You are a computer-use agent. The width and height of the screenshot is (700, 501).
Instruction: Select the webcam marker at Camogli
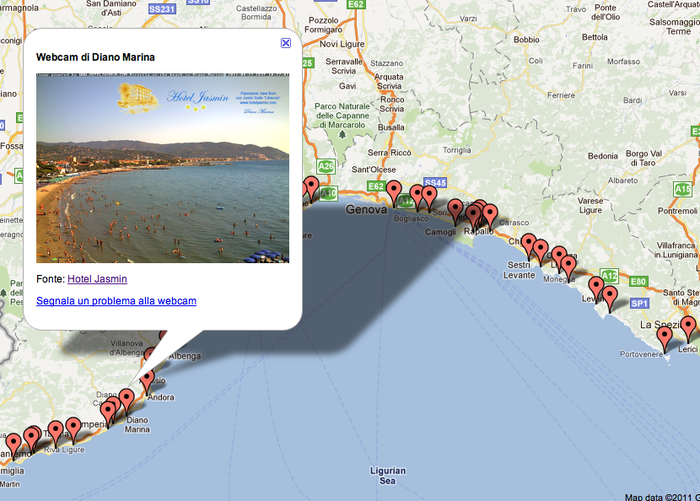click(x=456, y=209)
